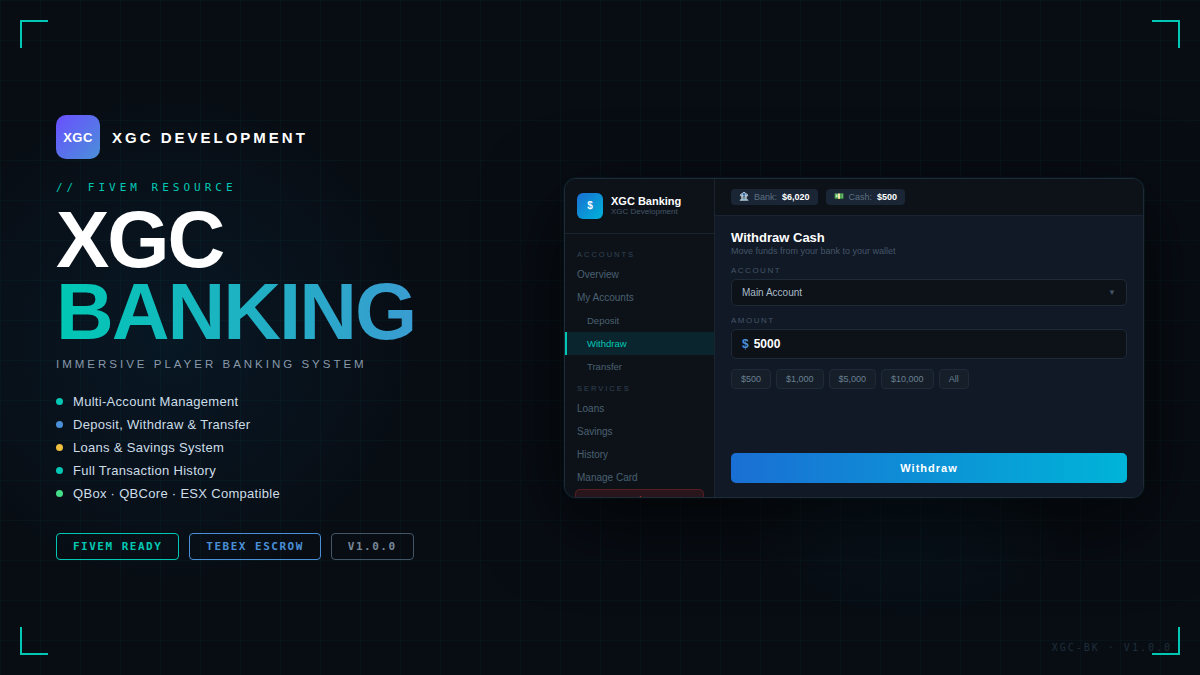The width and height of the screenshot is (1200, 675).
Task: Click the bank building icon in the header
Action: coord(744,197)
